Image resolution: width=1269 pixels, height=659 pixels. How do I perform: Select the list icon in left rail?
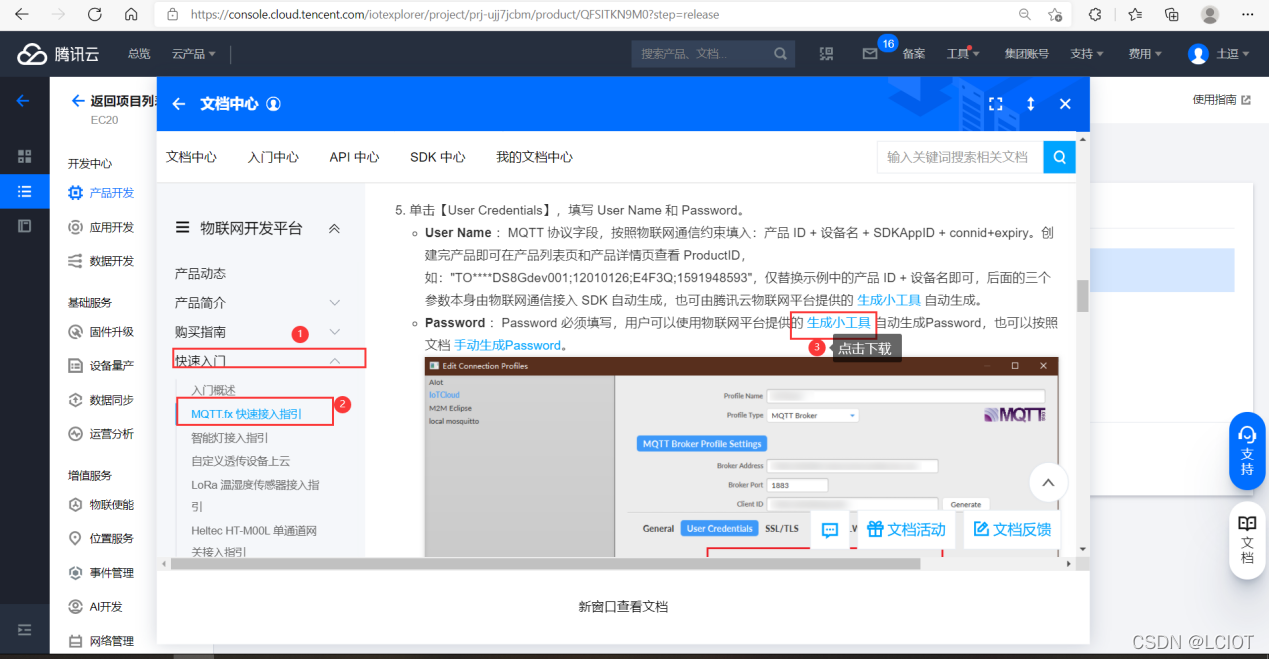[25, 191]
